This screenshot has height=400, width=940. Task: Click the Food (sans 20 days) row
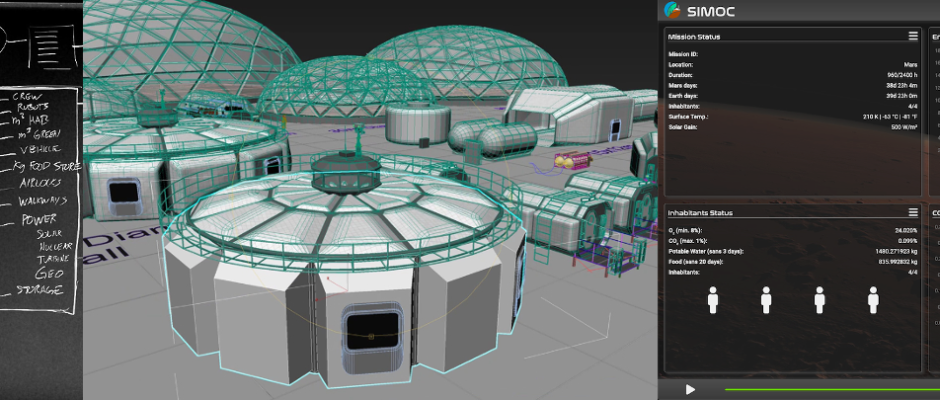(x=790, y=262)
